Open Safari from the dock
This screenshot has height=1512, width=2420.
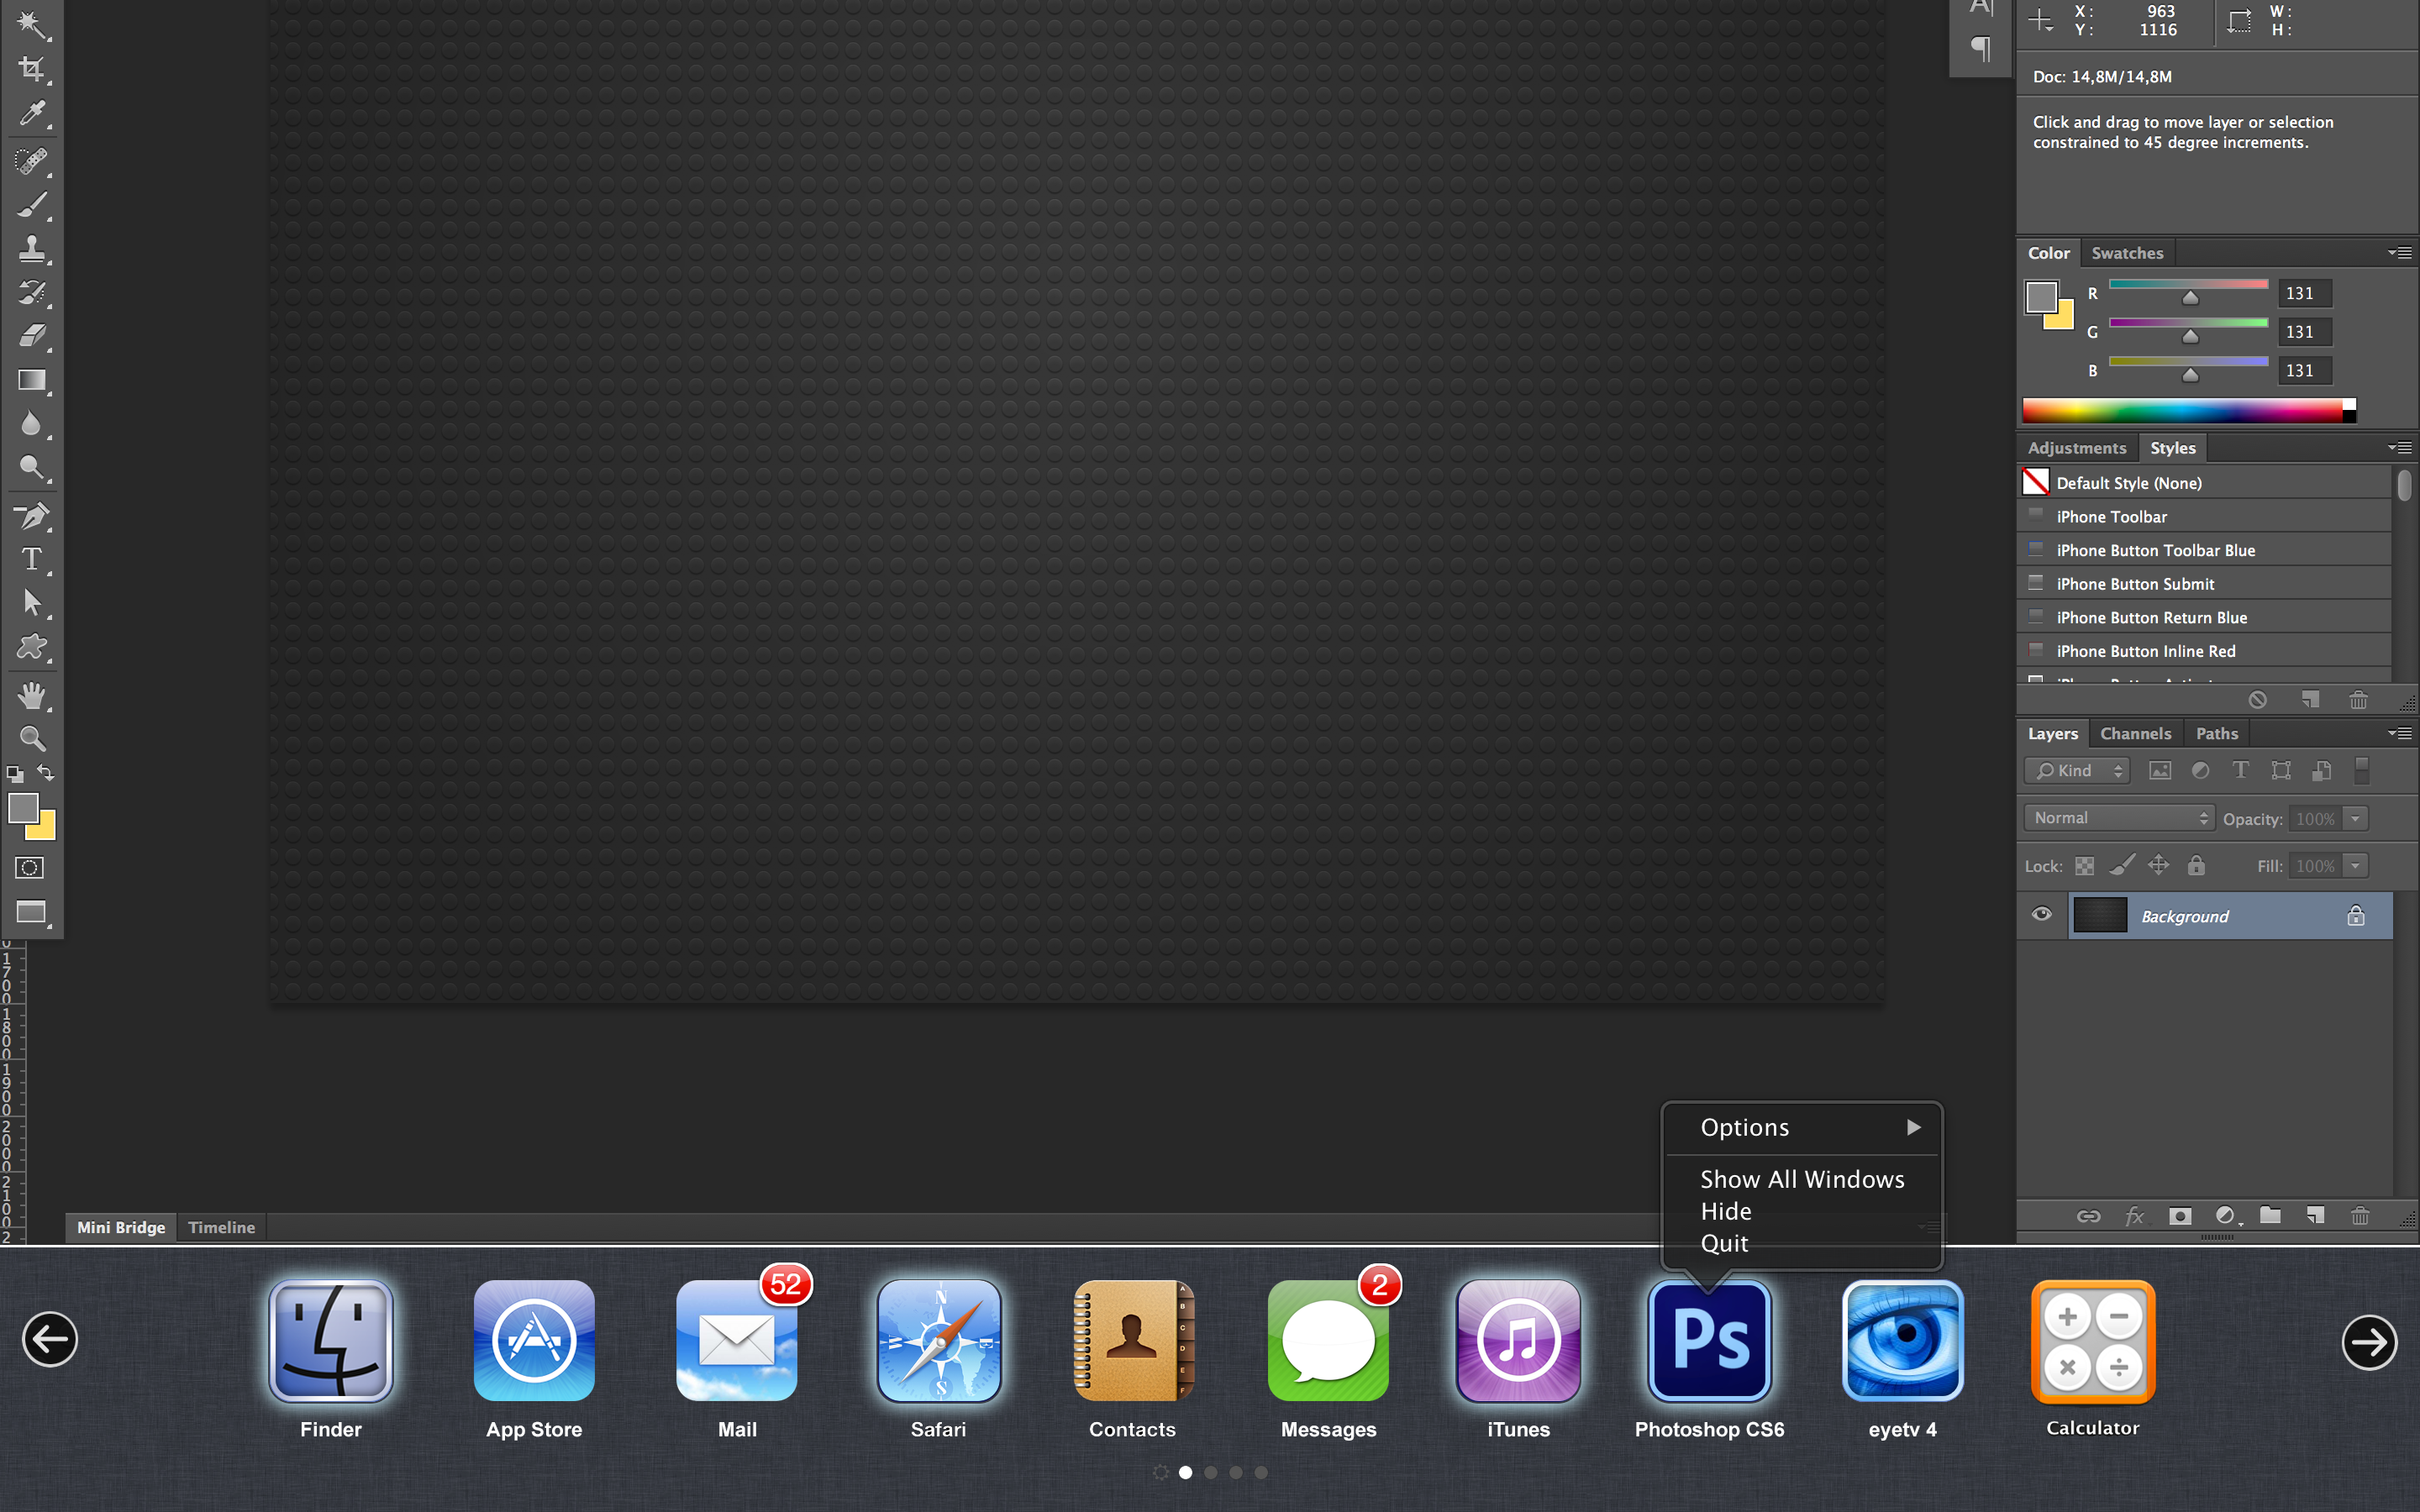pos(938,1341)
